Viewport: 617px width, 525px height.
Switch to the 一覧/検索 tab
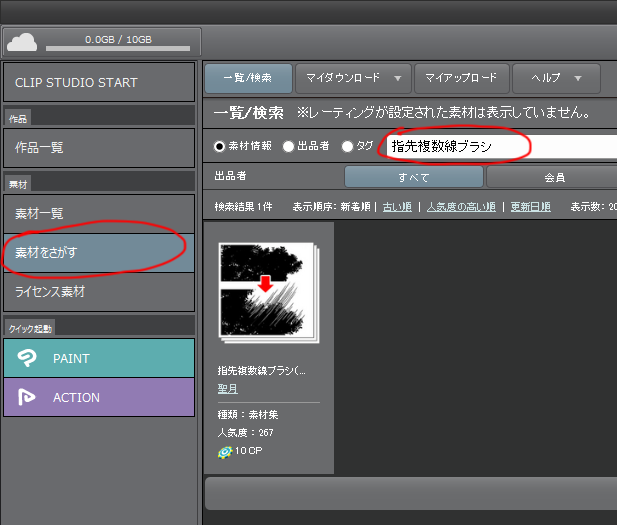click(x=248, y=78)
